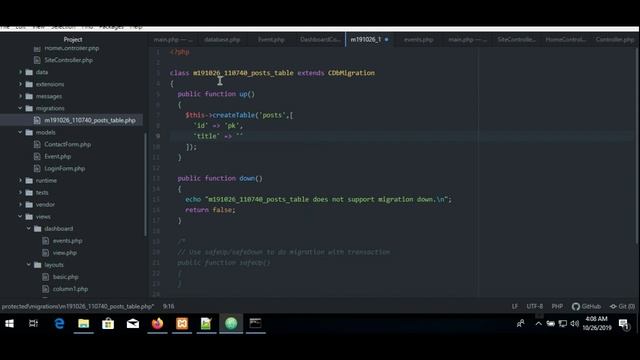Viewport: 640px width, 360px height.
Task: Switch to XAMPP on taskbar
Action: (182, 324)
